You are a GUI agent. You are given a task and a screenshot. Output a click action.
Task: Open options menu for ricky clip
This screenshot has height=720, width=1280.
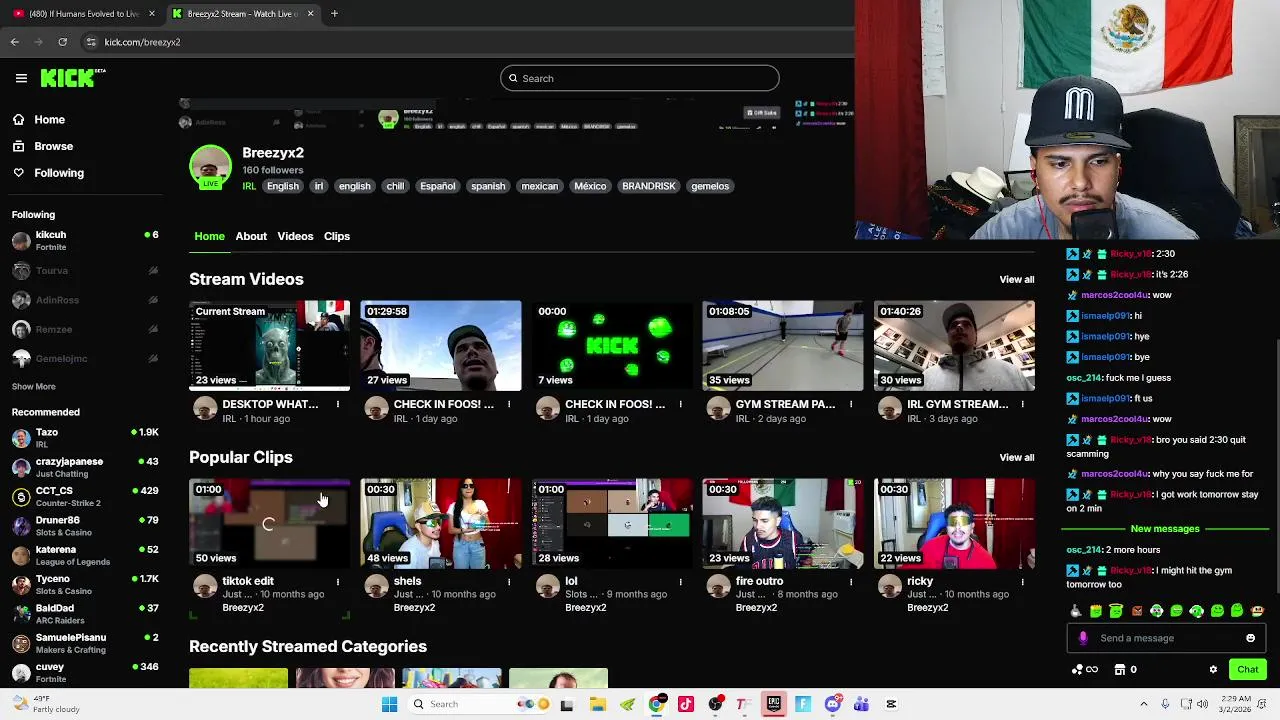[x=1022, y=581]
